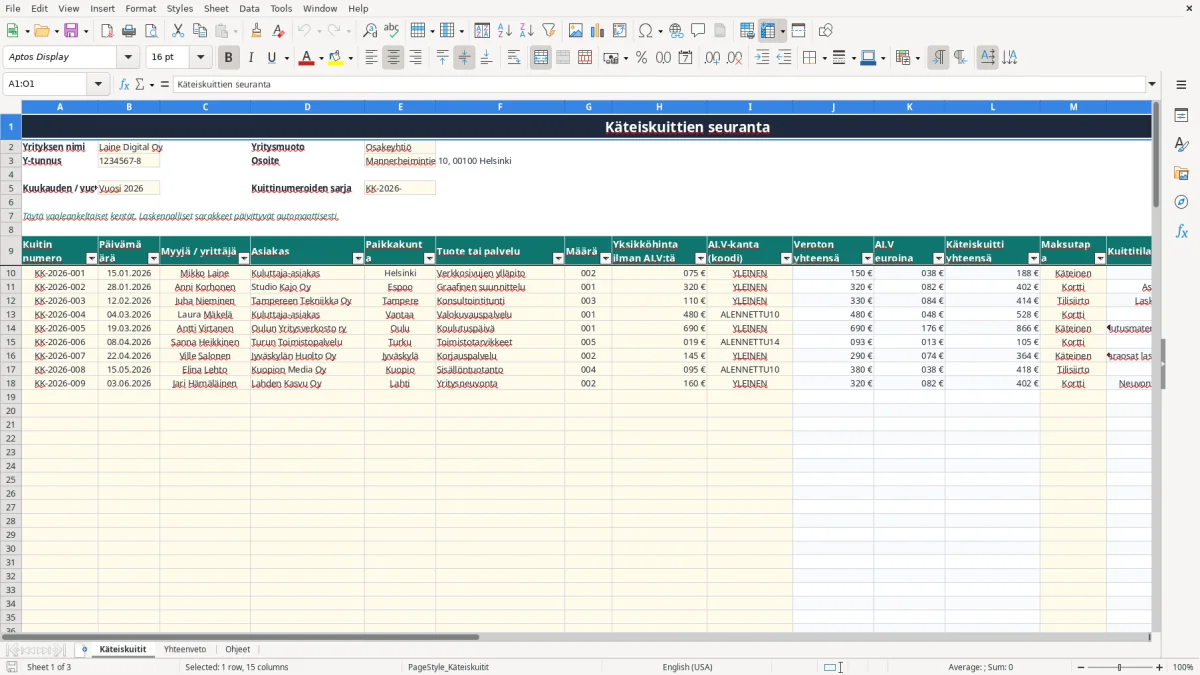1200x675 pixels.
Task: Open filter dropdown for Määrä column
Action: pos(604,258)
